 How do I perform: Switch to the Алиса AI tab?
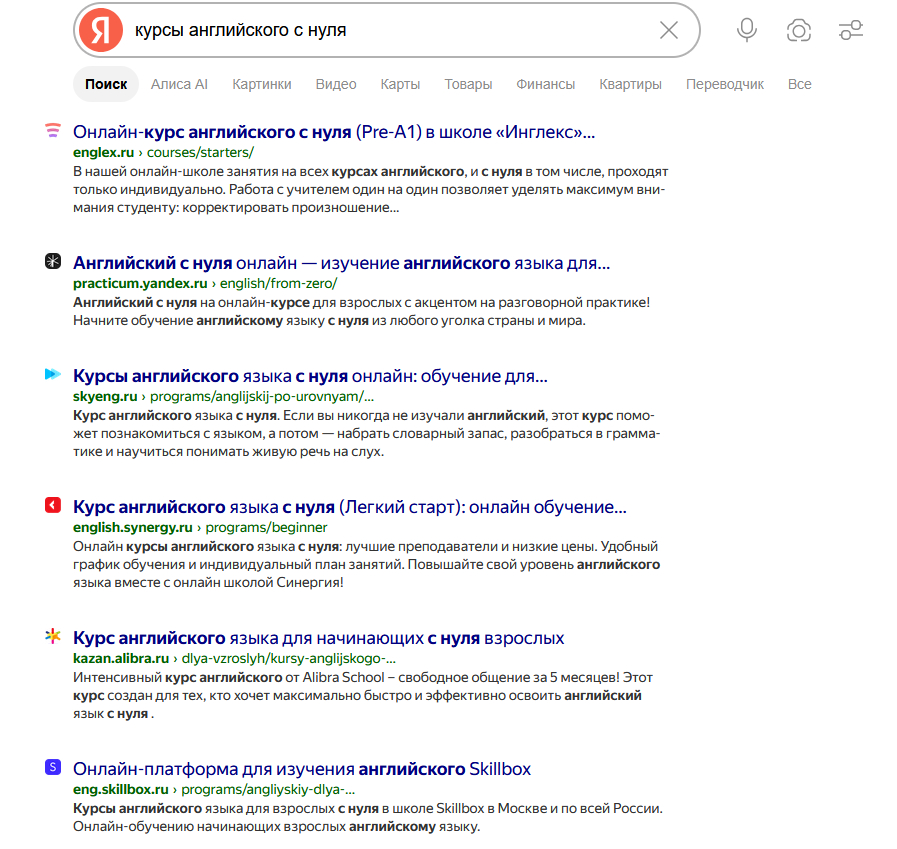[179, 84]
